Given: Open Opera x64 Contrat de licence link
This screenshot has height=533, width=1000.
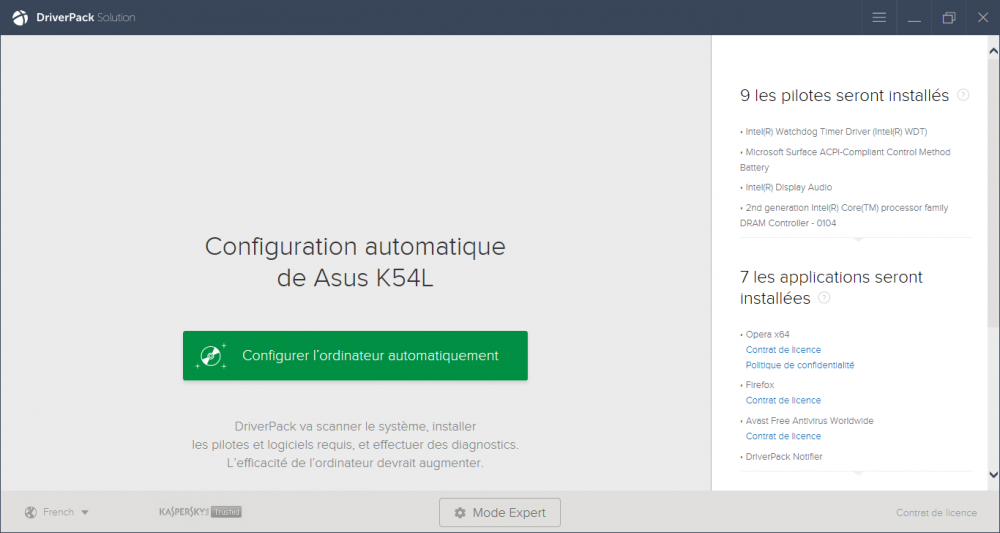Looking at the screenshot, I should [783, 349].
